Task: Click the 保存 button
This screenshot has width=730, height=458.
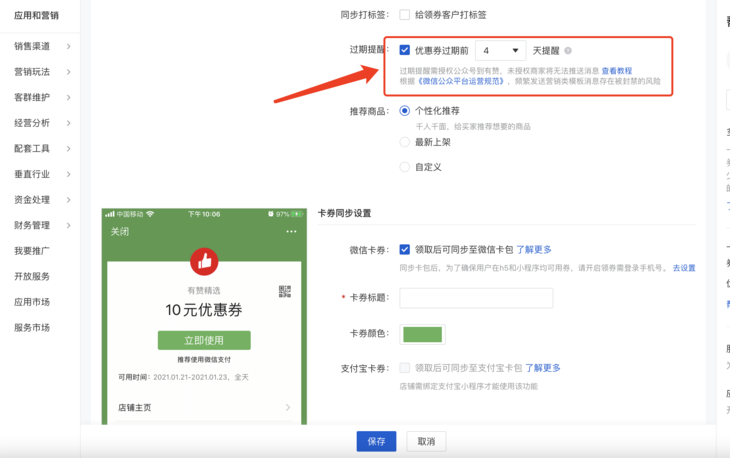Action: tap(376, 441)
